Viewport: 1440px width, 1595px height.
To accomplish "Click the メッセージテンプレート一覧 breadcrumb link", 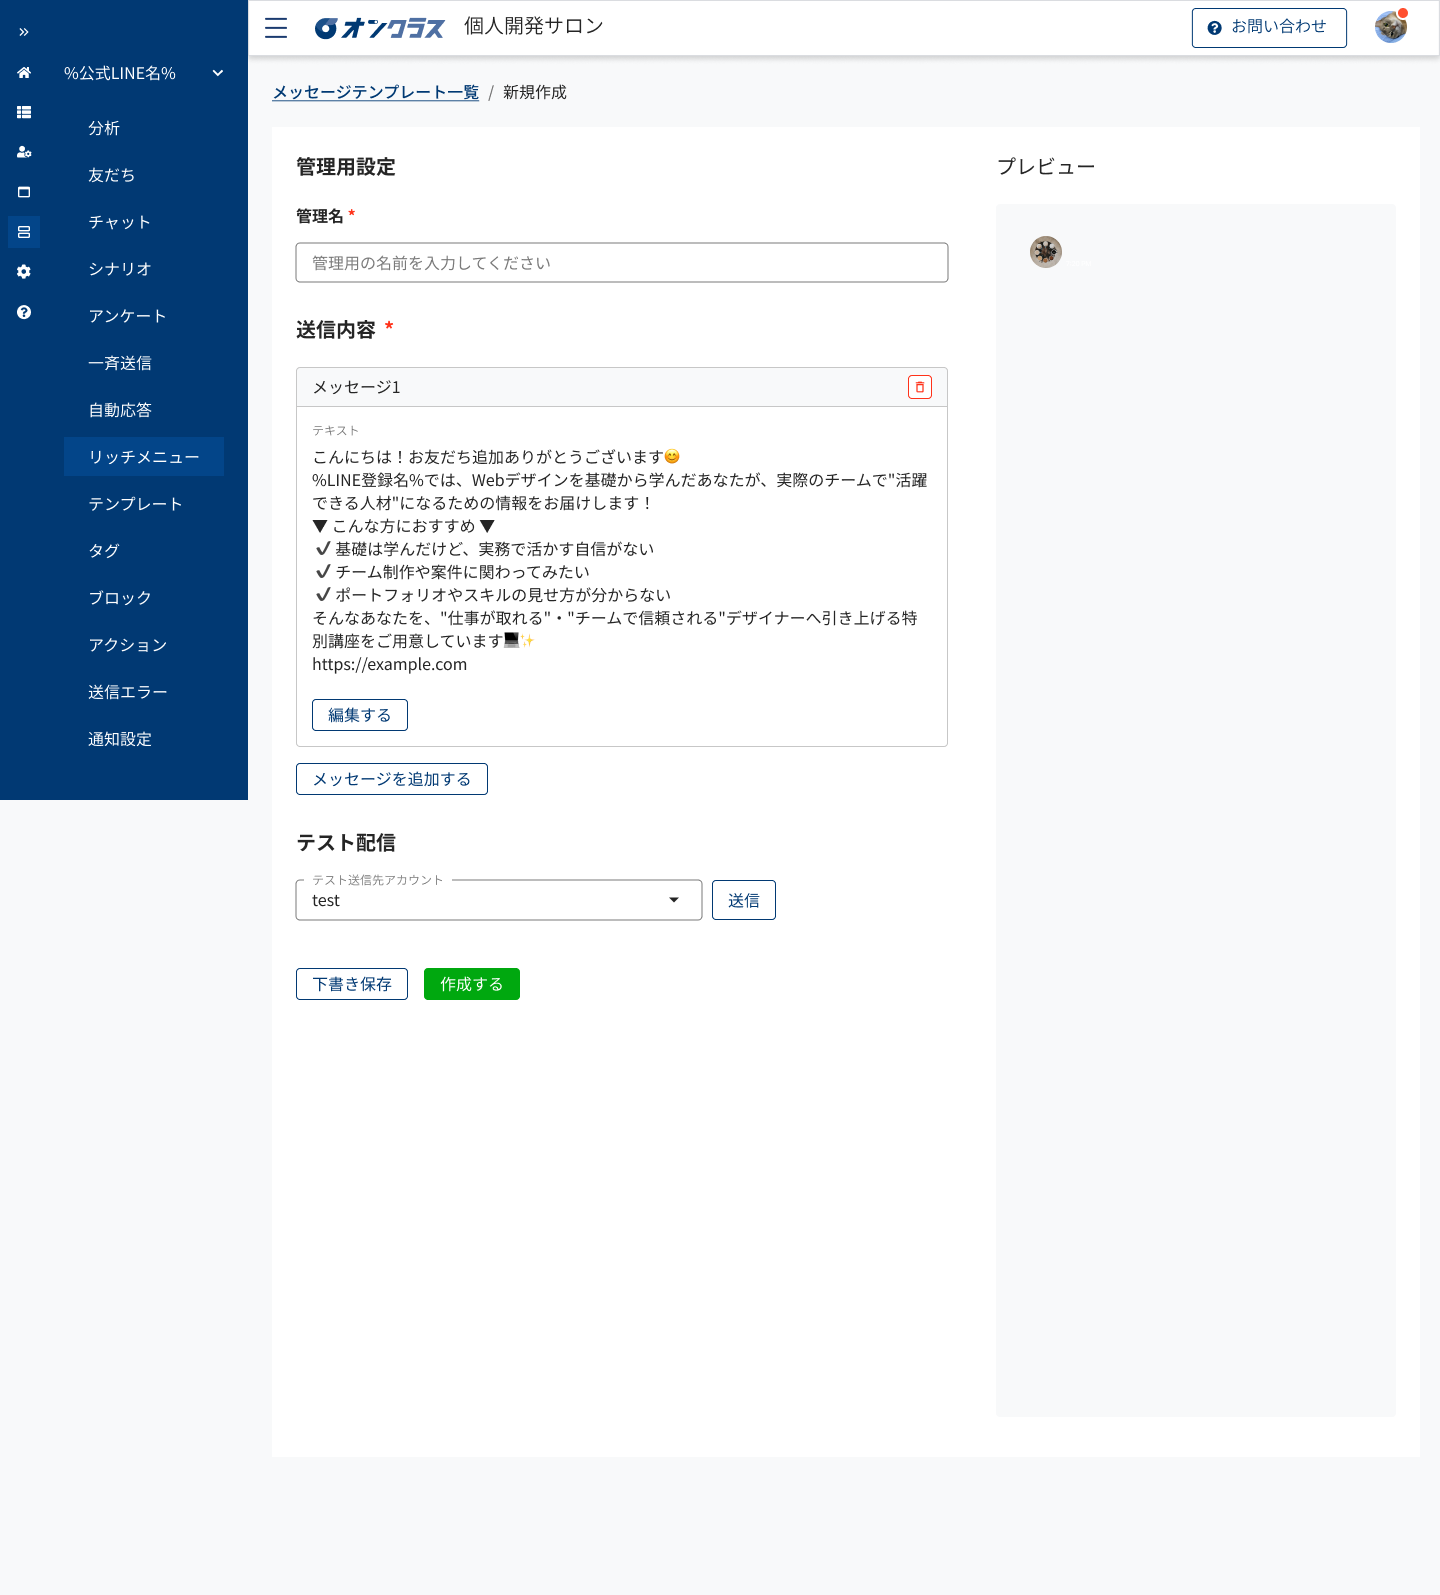I will pyautogui.click(x=376, y=92).
